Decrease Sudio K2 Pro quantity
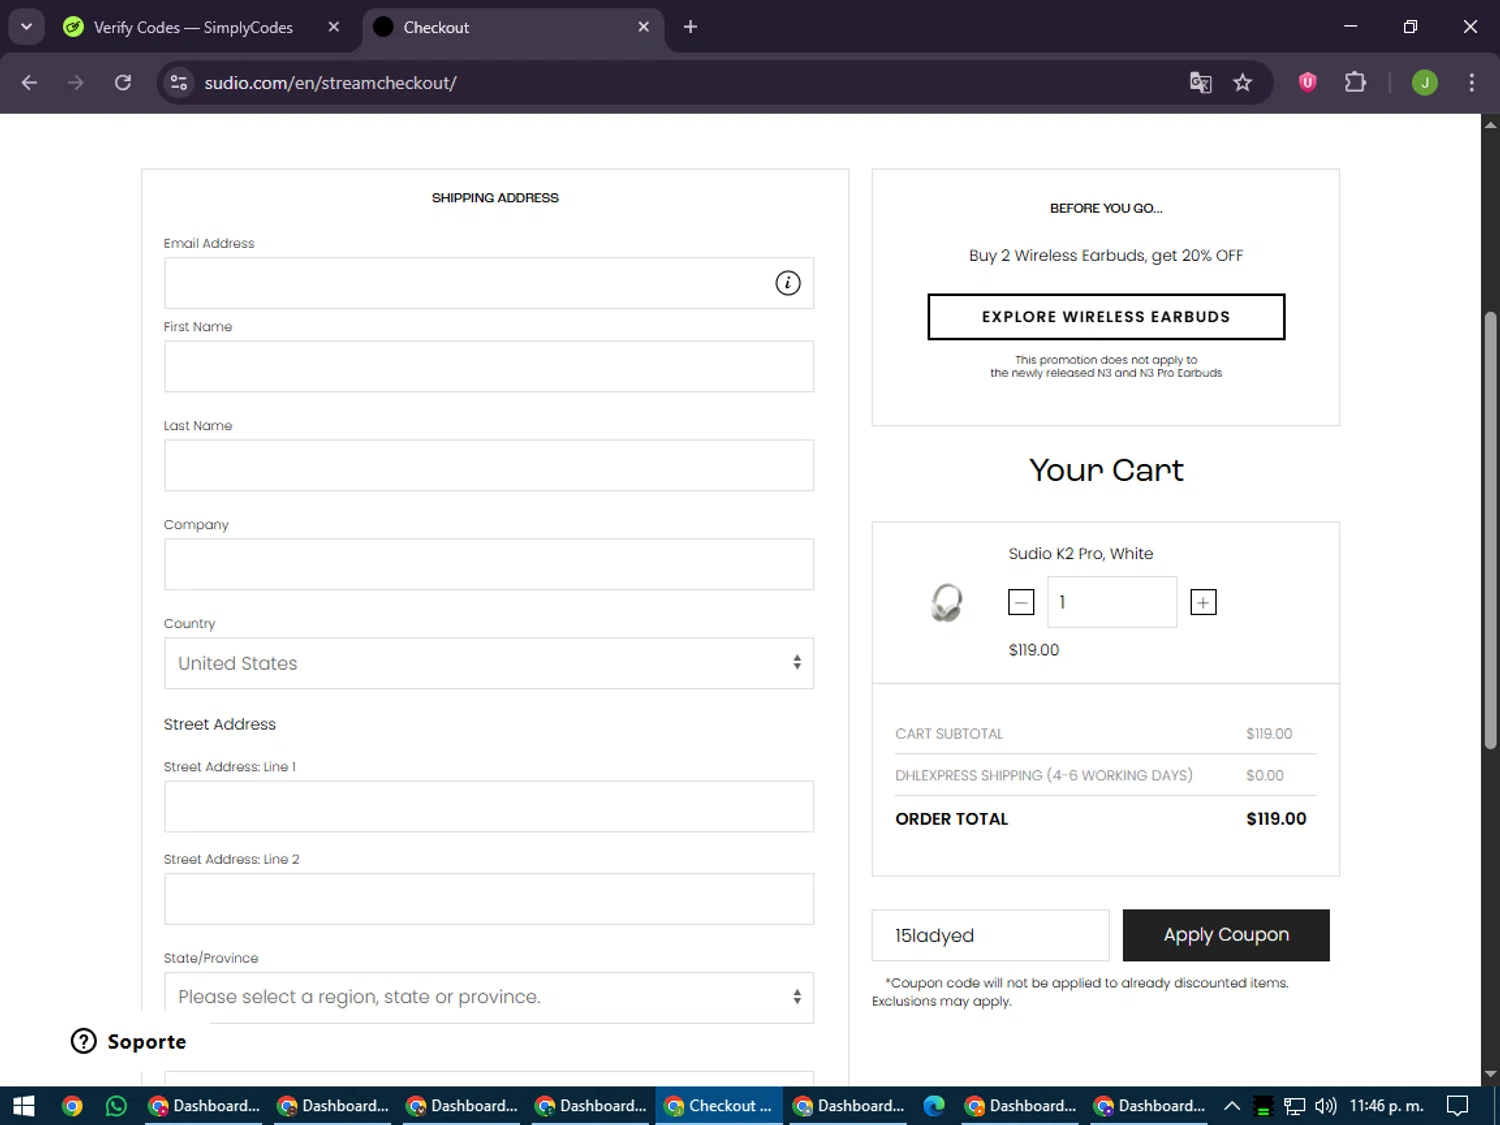1500x1125 pixels. 1021,602
